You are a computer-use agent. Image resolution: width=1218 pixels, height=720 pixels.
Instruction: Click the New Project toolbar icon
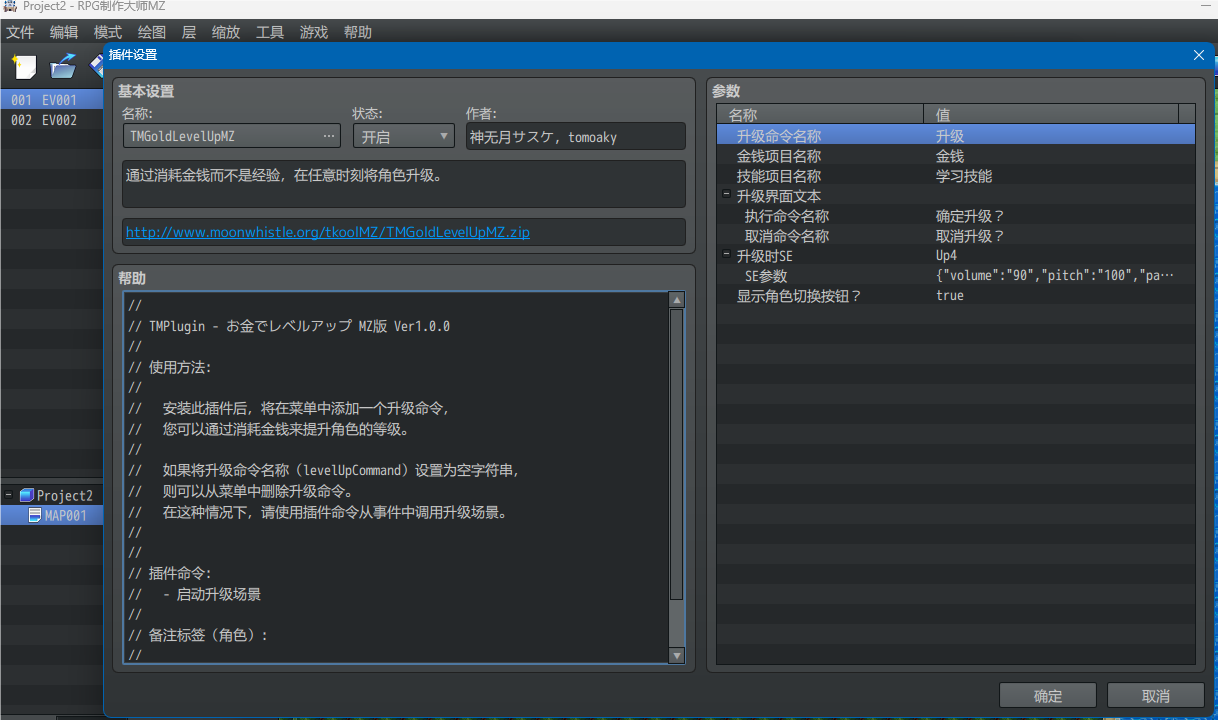click(x=24, y=67)
